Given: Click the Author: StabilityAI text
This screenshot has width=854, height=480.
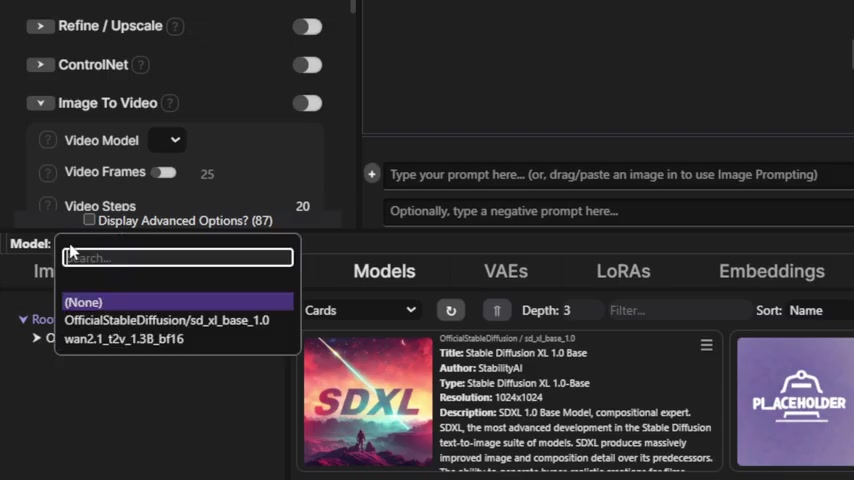Looking at the screenshot, I should coord(481,368).
